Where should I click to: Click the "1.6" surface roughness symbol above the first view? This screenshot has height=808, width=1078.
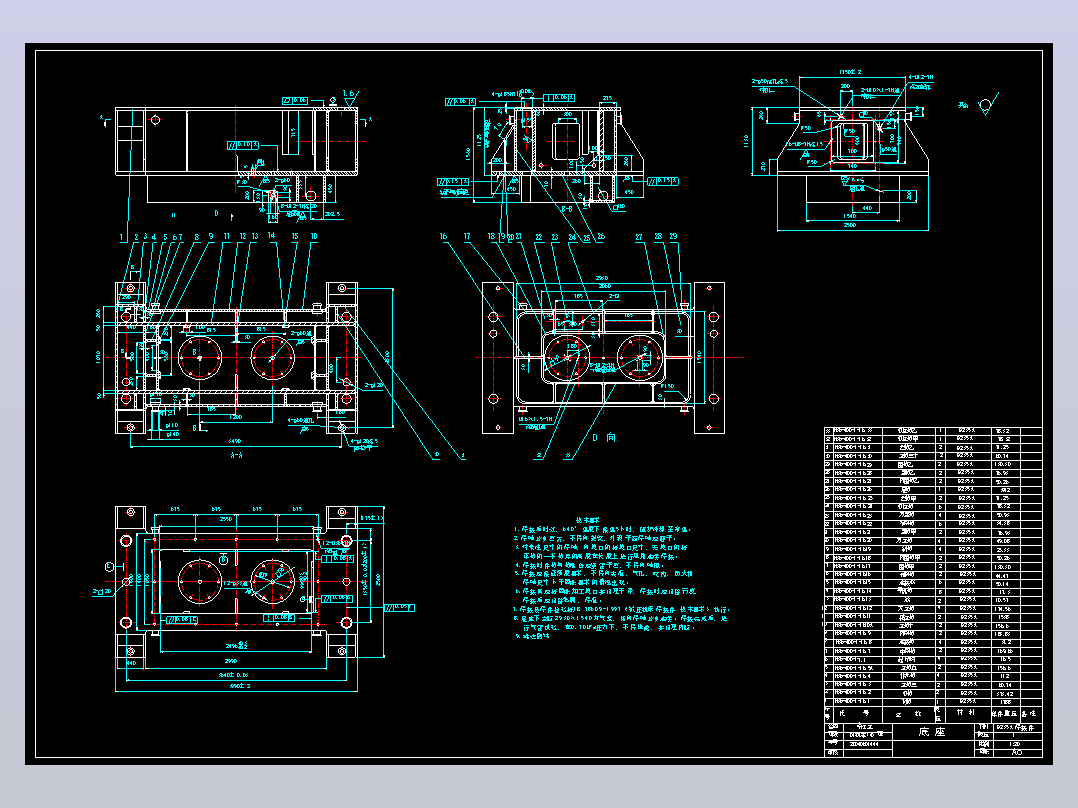350,97
